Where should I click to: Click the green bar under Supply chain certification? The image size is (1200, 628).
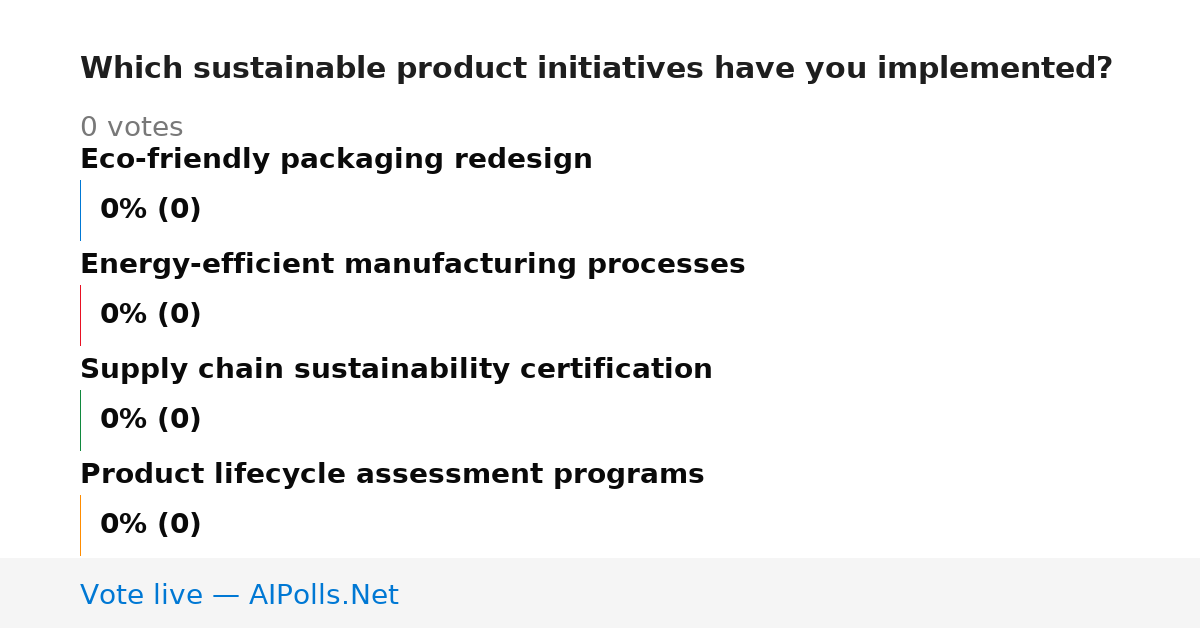pyautogui.click(x=80, y=420)
